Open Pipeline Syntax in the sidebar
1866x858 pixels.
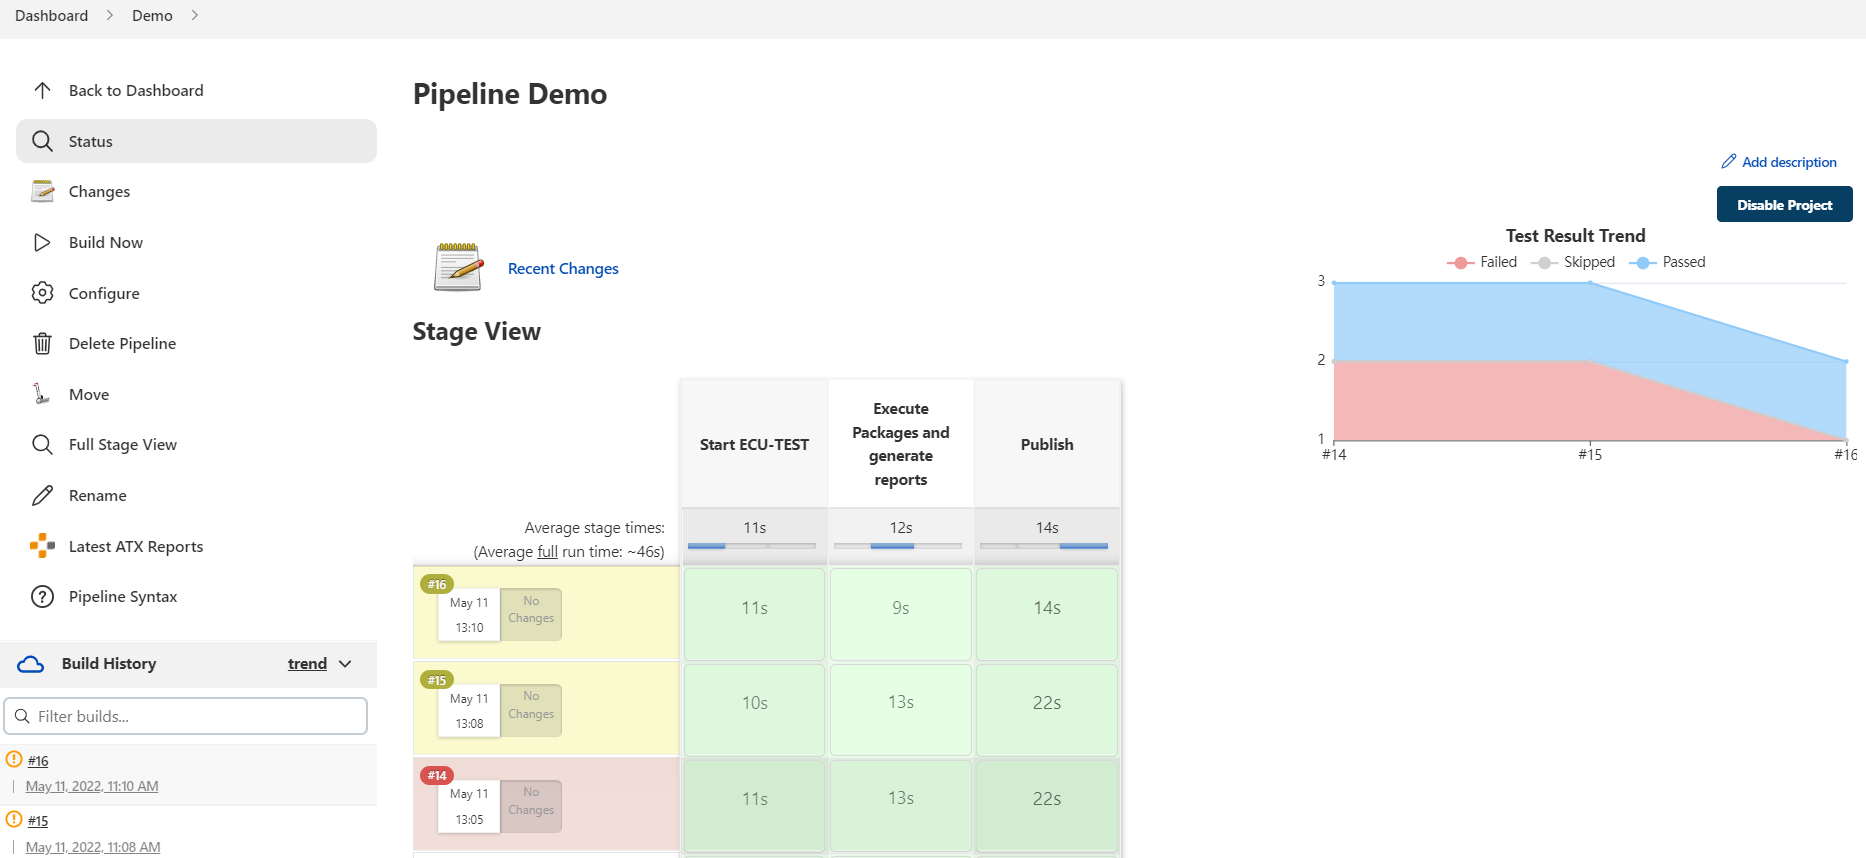196,596
